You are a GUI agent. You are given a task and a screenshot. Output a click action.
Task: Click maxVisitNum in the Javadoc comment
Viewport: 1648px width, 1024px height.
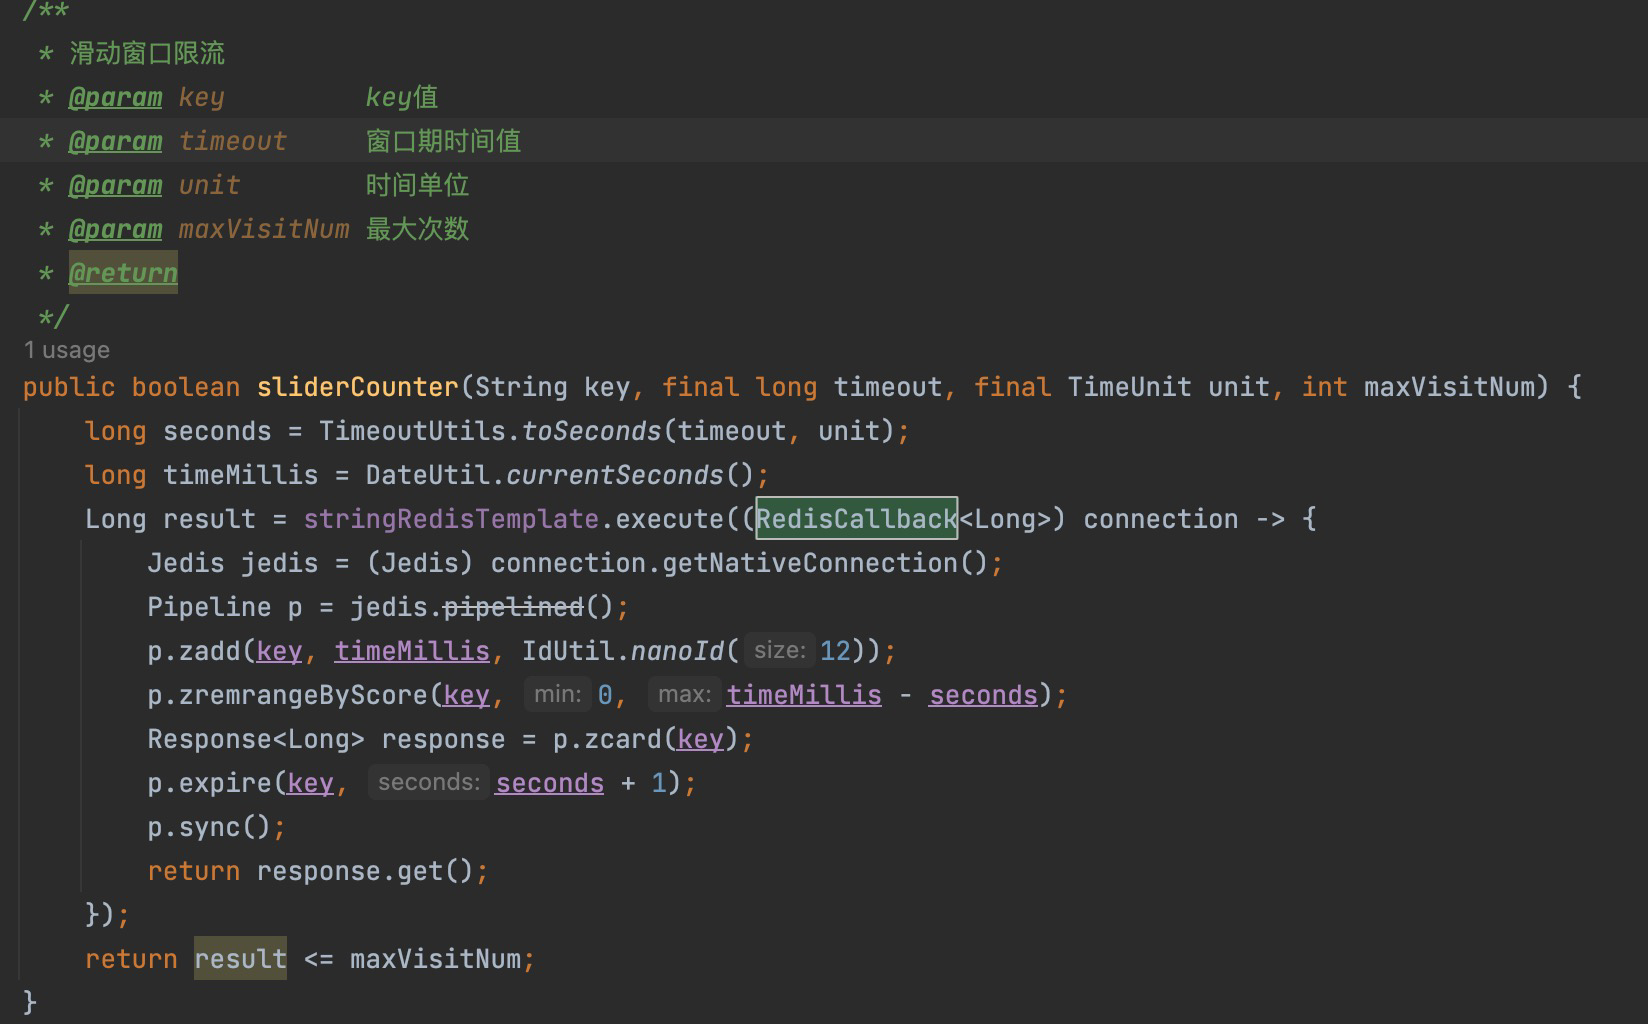coord(264,229)
